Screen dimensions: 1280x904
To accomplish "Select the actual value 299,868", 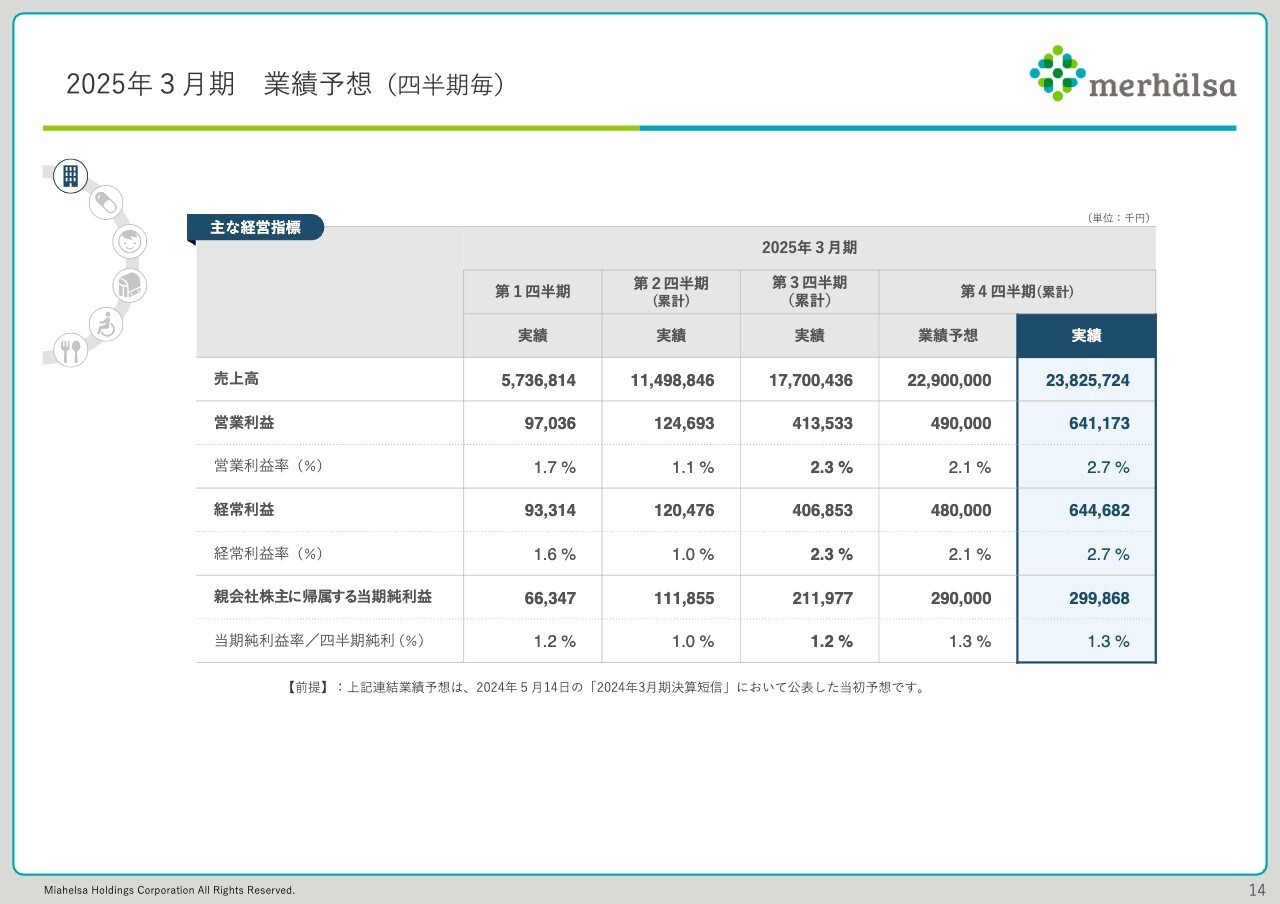I will click(x=1099, y=599).
